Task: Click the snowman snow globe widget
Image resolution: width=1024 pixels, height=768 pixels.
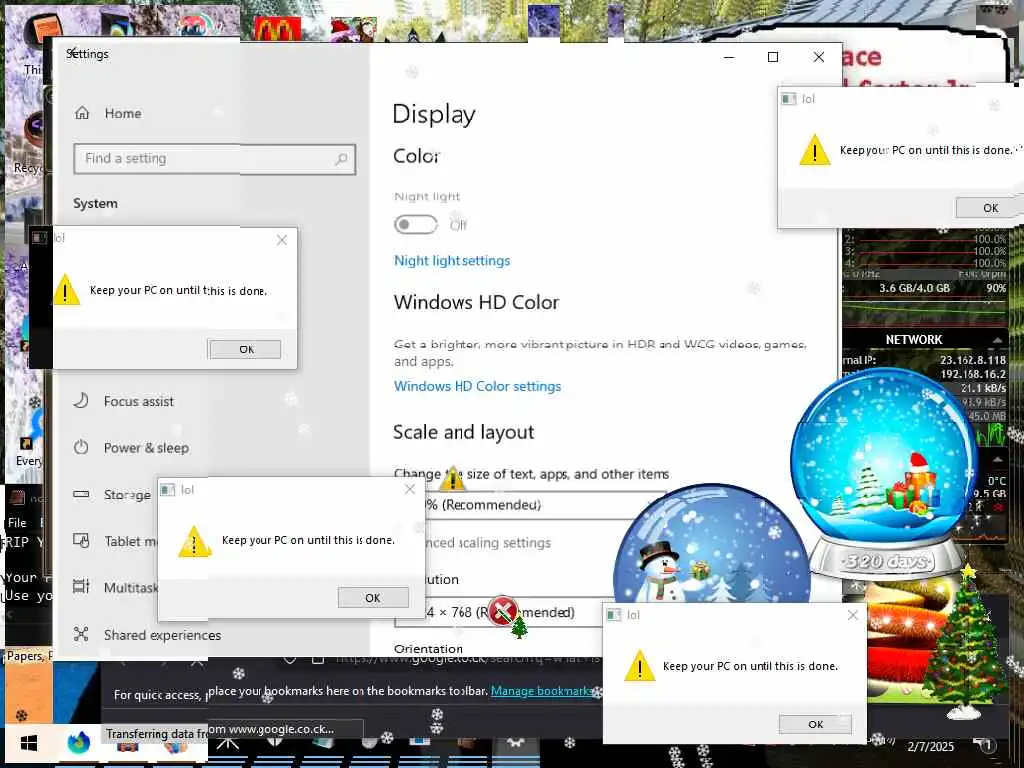Action: (x=711, y=545)
